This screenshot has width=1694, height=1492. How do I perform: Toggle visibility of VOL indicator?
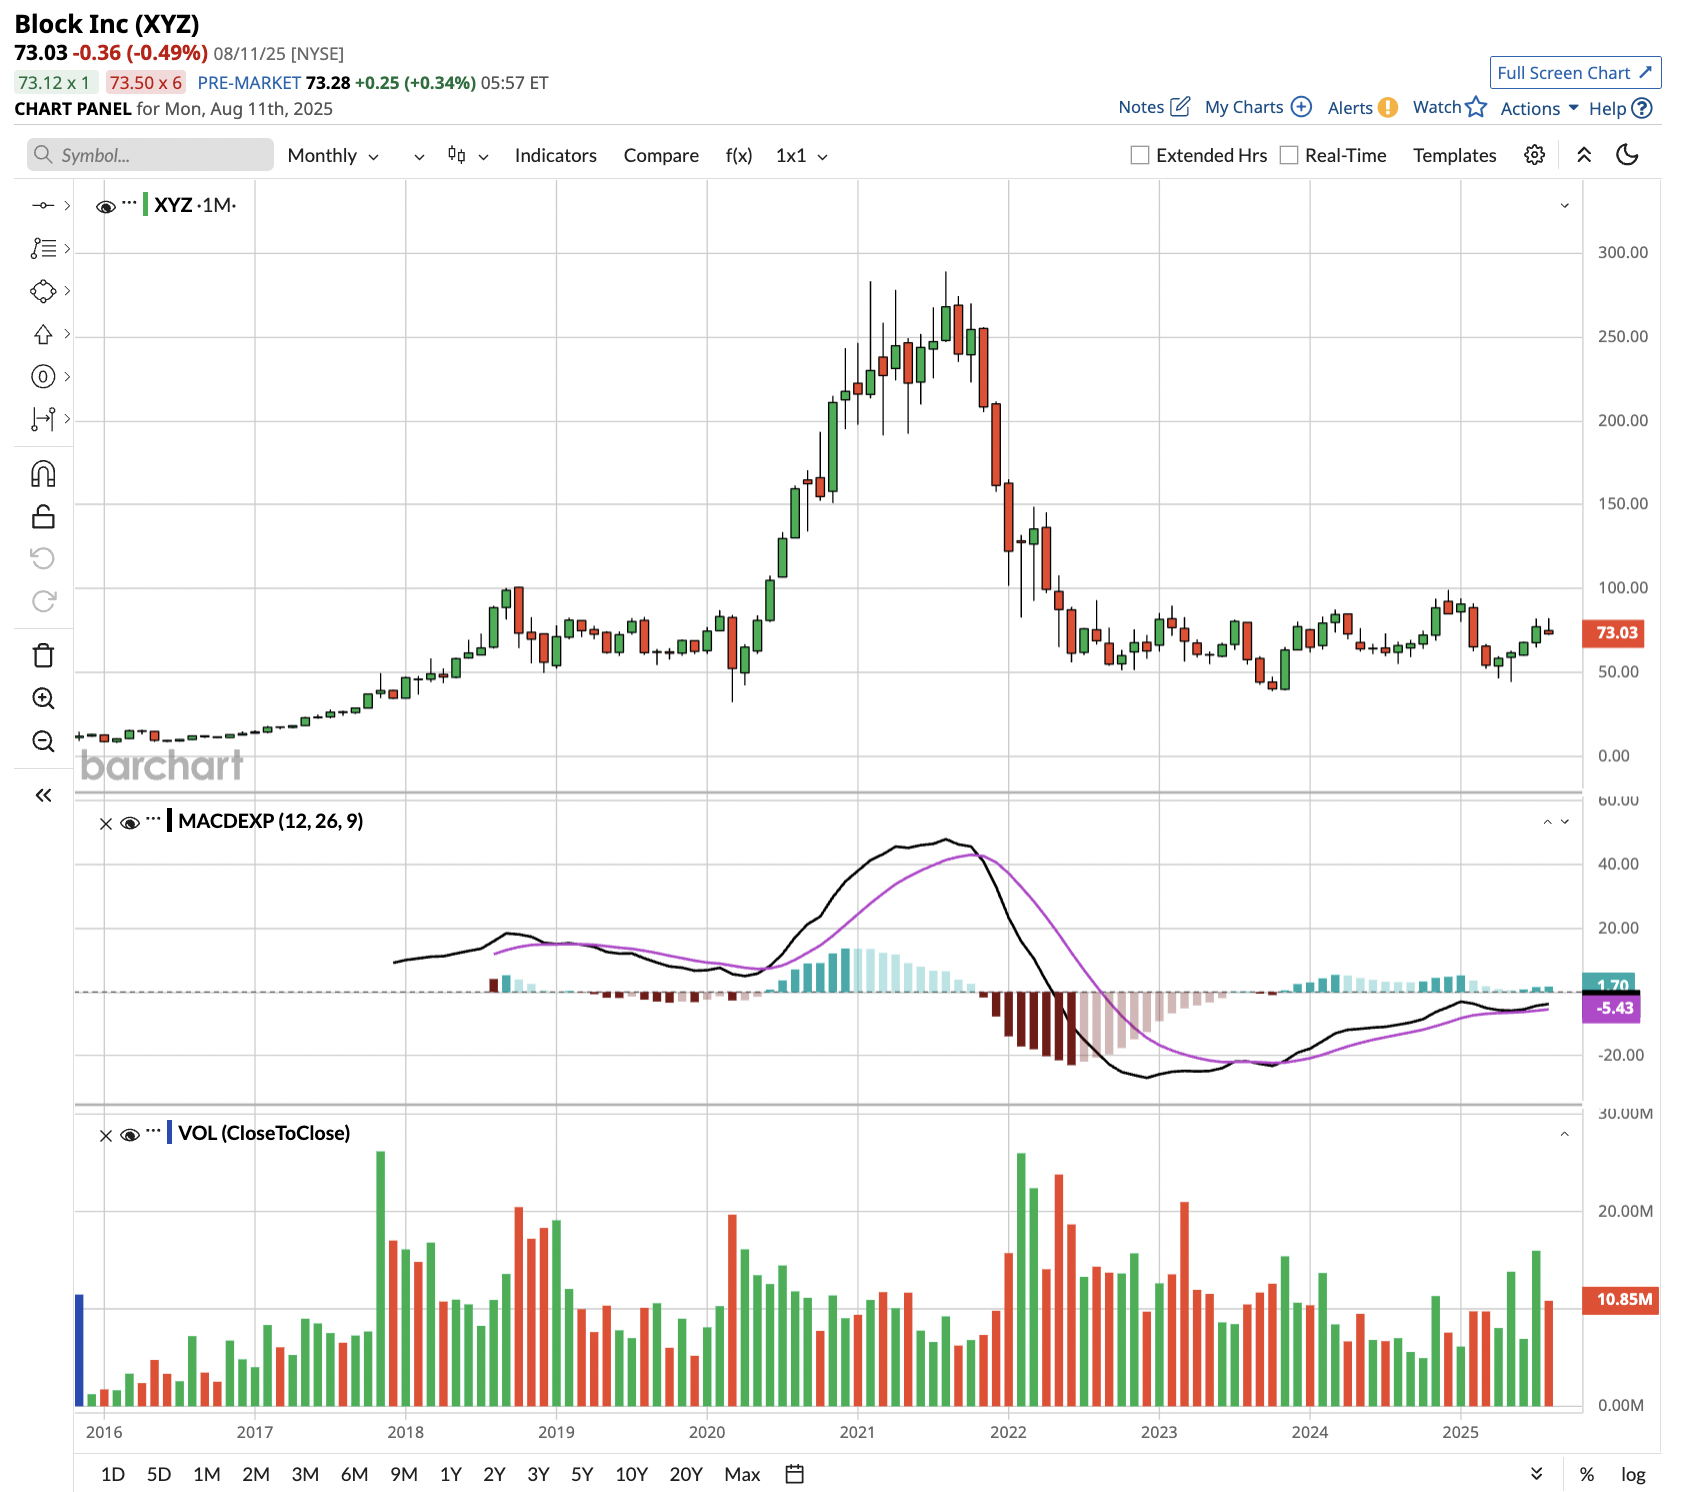[x=129, y=1135]
